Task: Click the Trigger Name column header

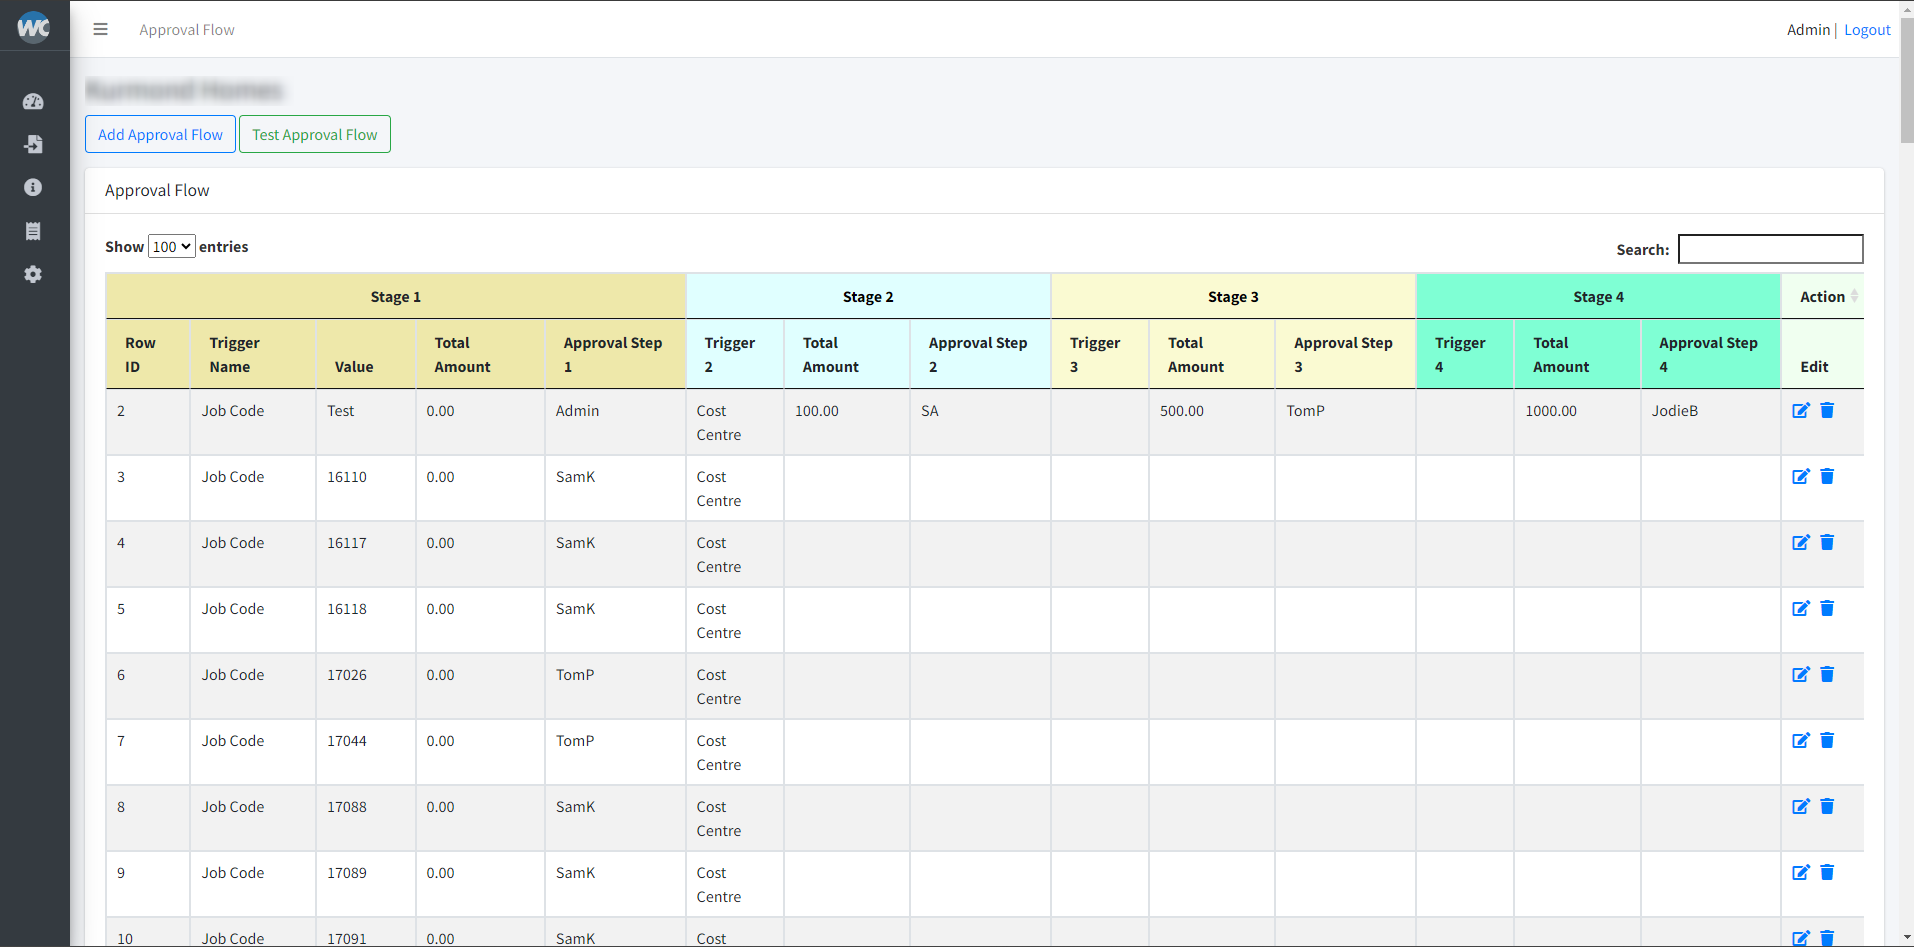Action: (x=253, y=354)
